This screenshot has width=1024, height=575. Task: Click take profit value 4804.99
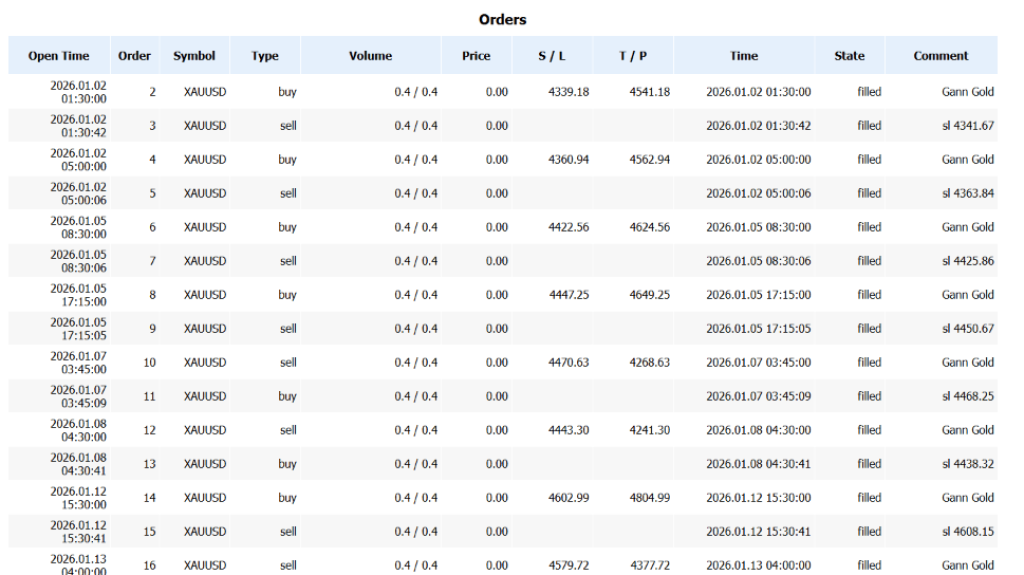pyautogui.click(x=650, y=497)
